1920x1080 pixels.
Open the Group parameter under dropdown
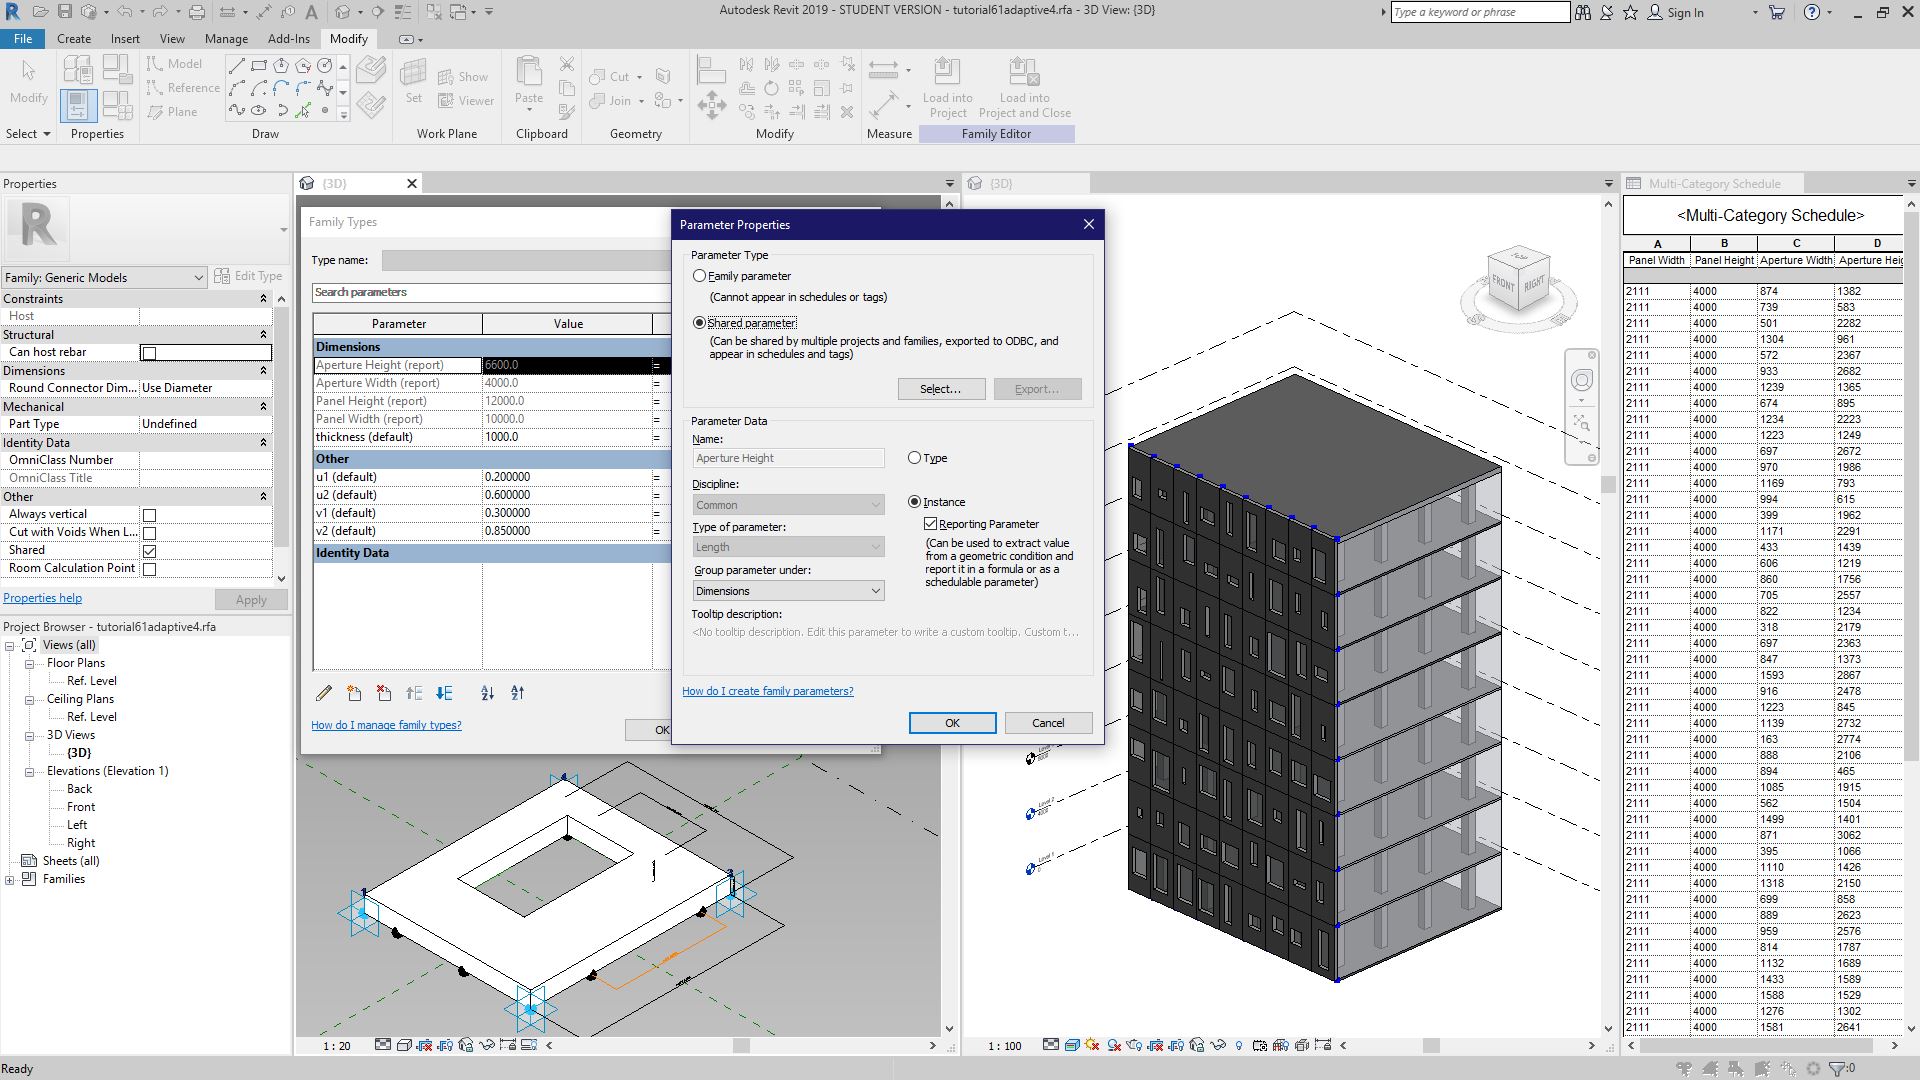788,591
